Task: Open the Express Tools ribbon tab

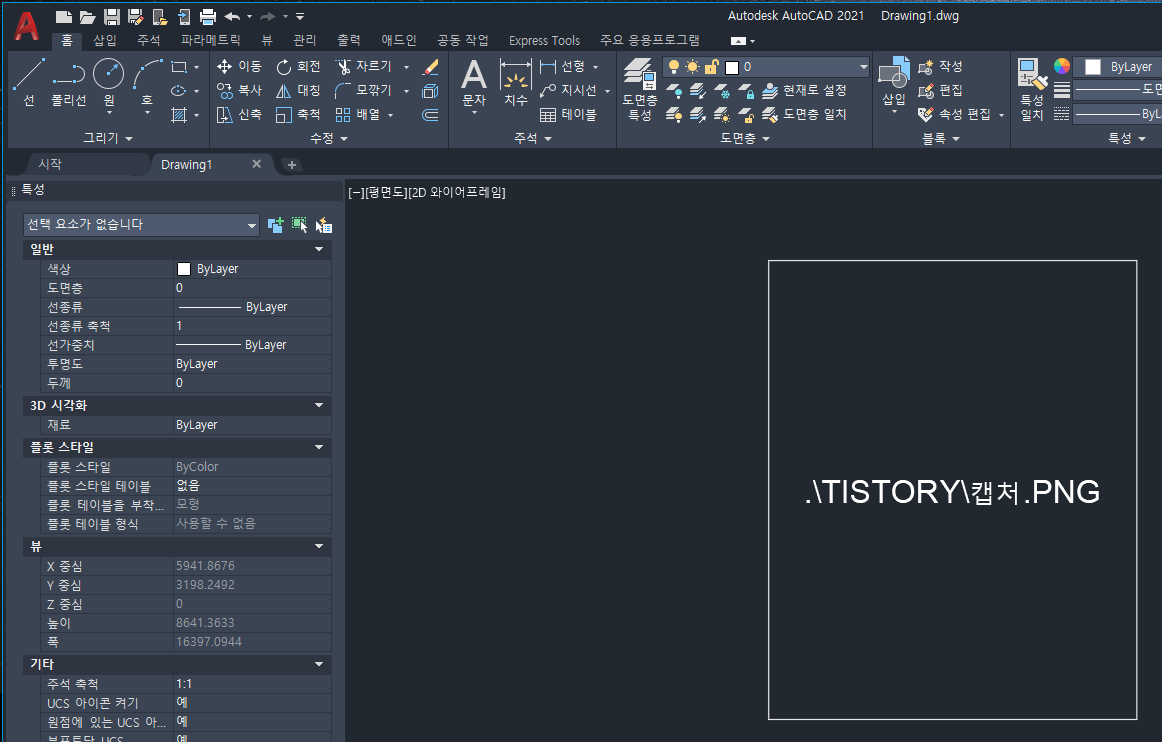Action: click(x=544, y=41)
